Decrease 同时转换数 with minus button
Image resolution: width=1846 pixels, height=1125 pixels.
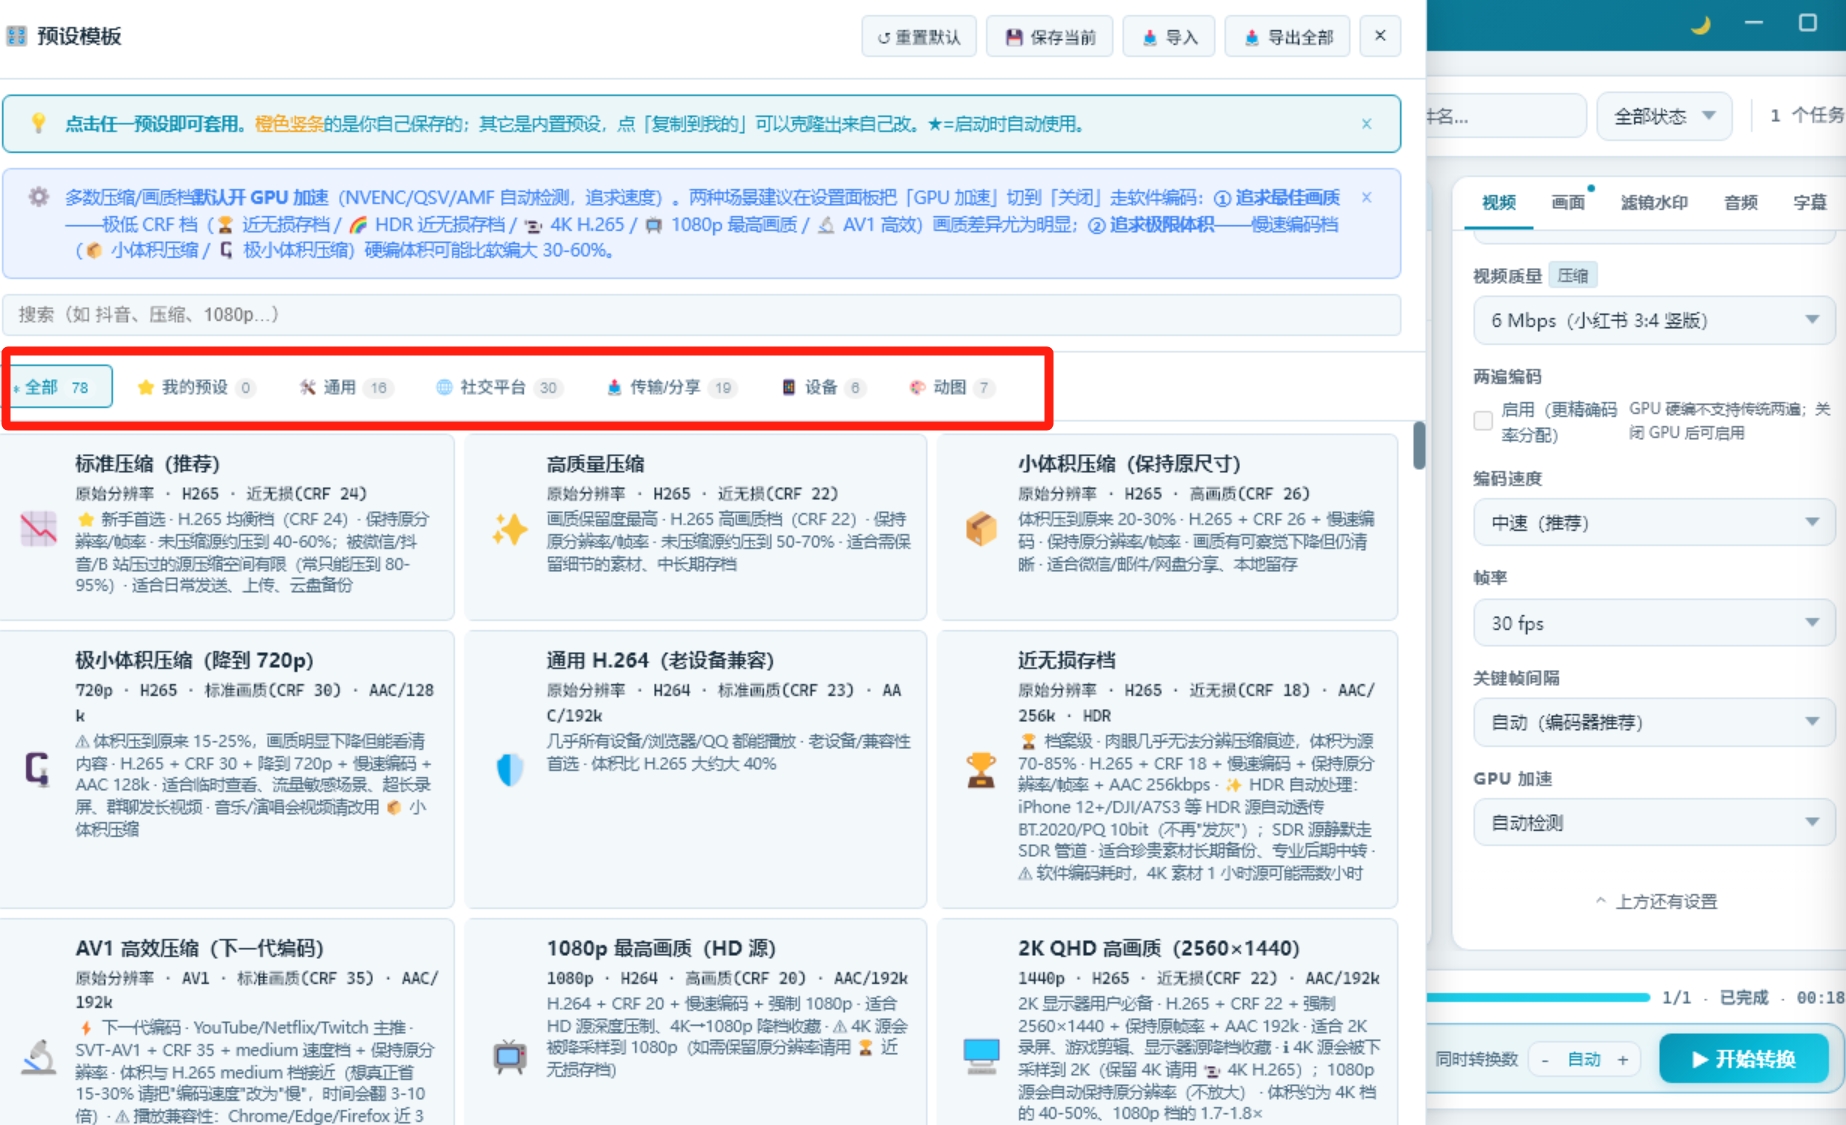1546,1060
